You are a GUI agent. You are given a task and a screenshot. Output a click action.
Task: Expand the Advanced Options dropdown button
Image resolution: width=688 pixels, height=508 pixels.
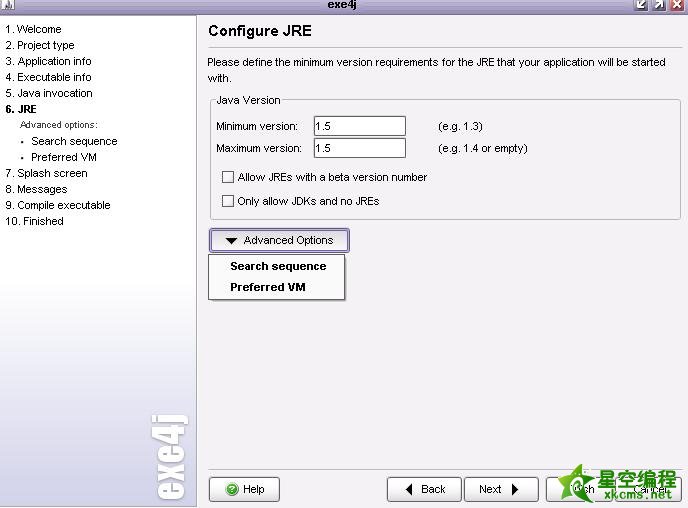[x=280, y=240]
